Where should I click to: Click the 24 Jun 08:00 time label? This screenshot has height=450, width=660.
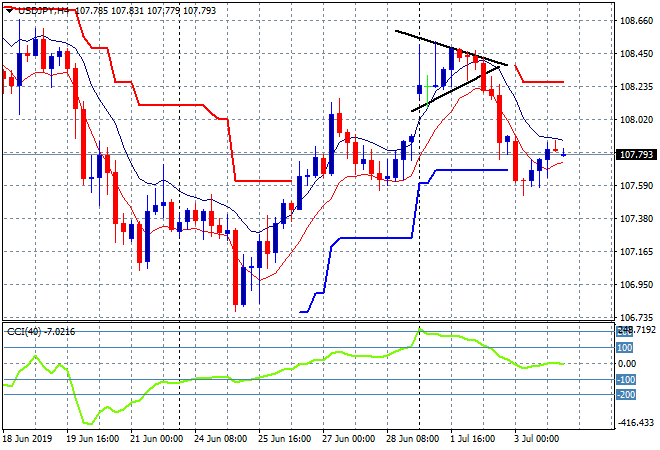[221, 439]
